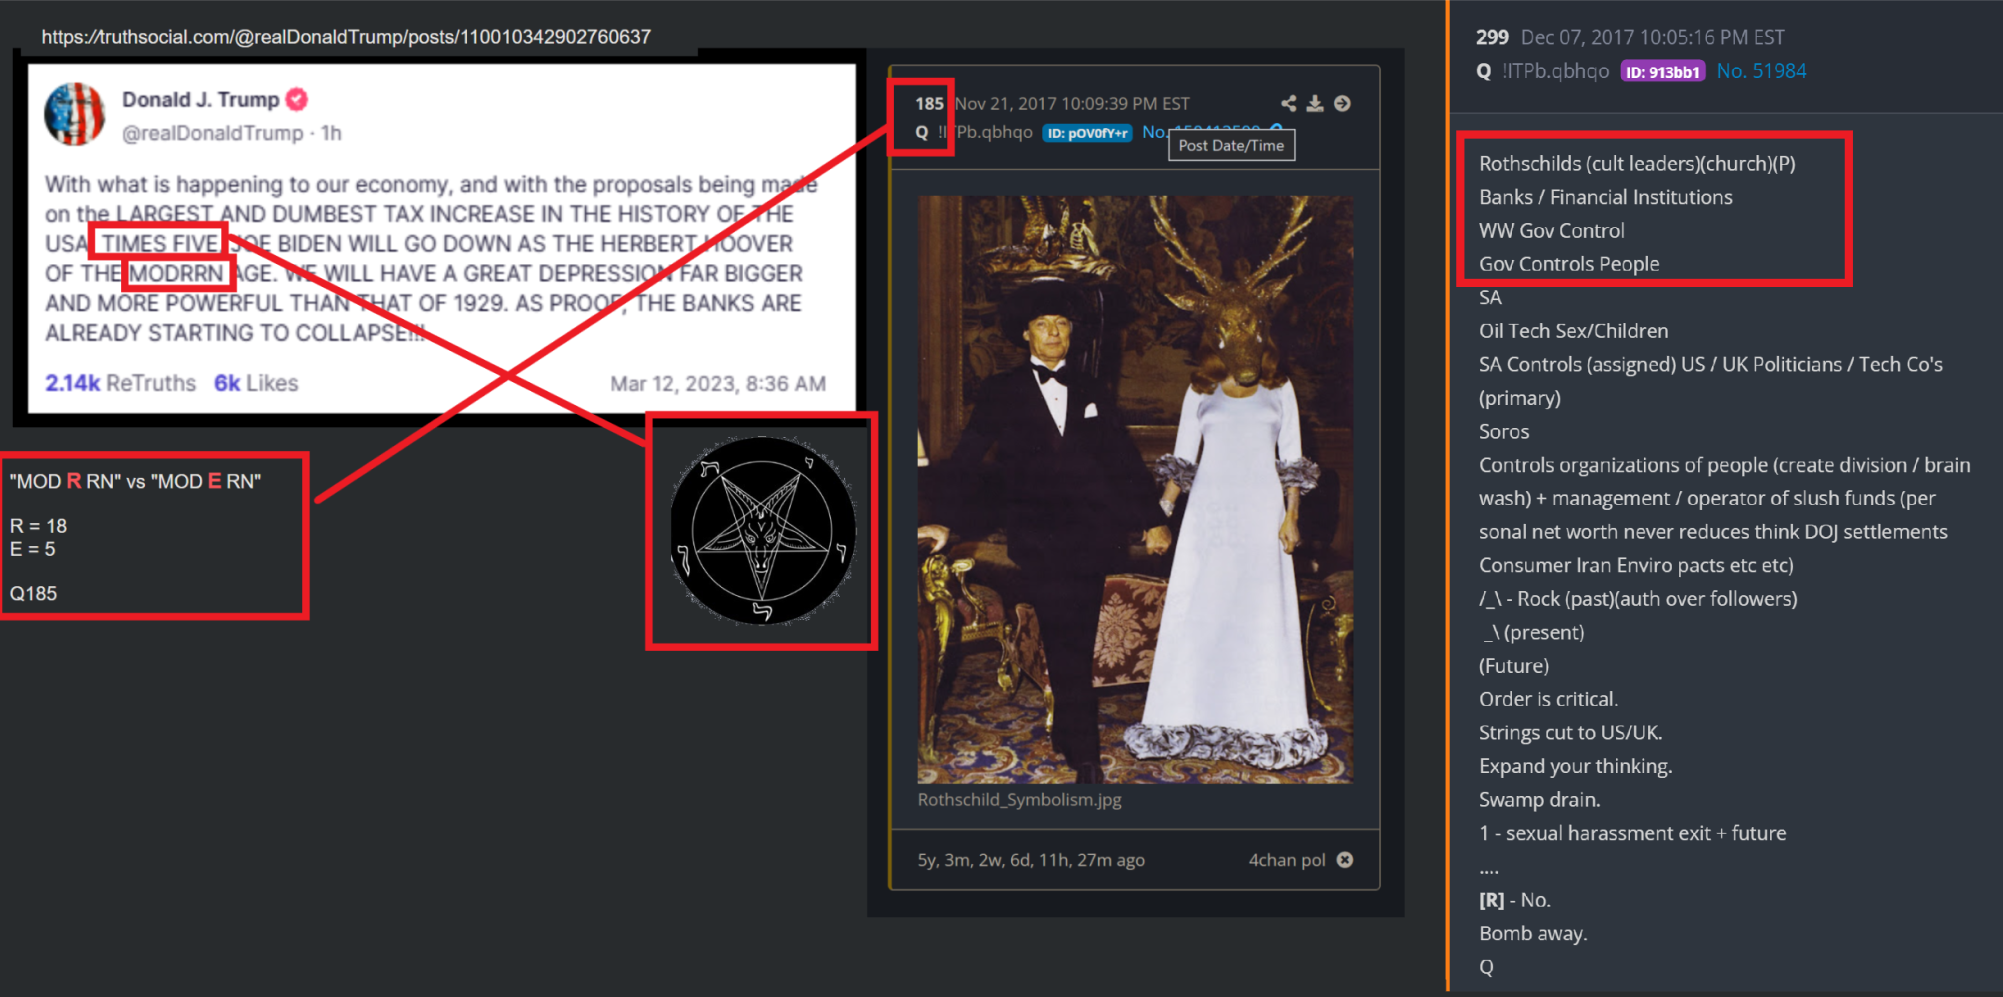Viewport: 2003px width, 997px height.
Task: Click the 'Oil Tech Sex/Children' line
Action: pyautogui.click(x=1574, y=331)
